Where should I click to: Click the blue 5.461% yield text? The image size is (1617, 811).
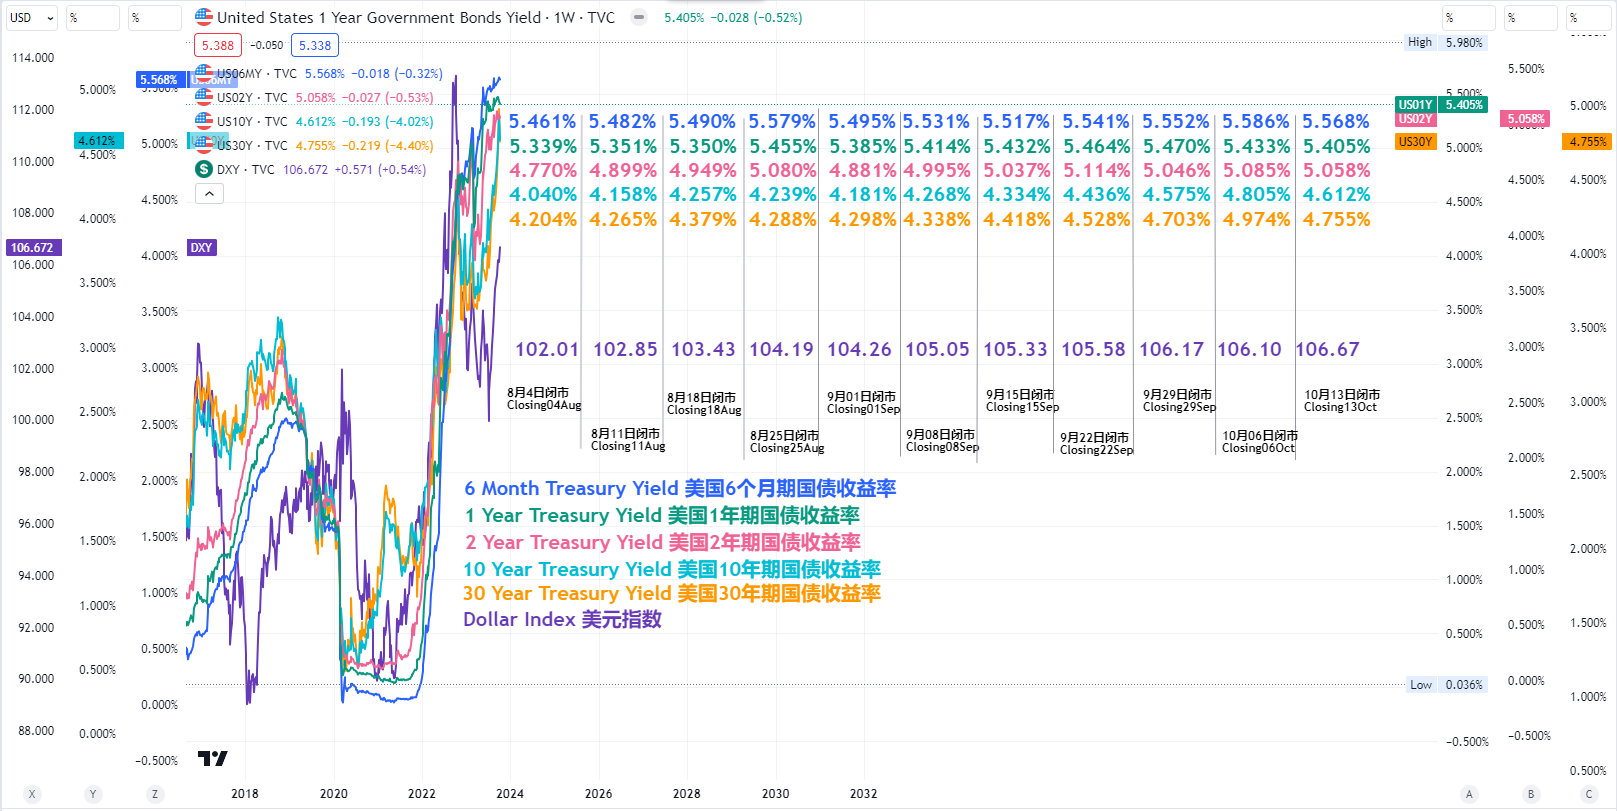(x=542, y=121)
